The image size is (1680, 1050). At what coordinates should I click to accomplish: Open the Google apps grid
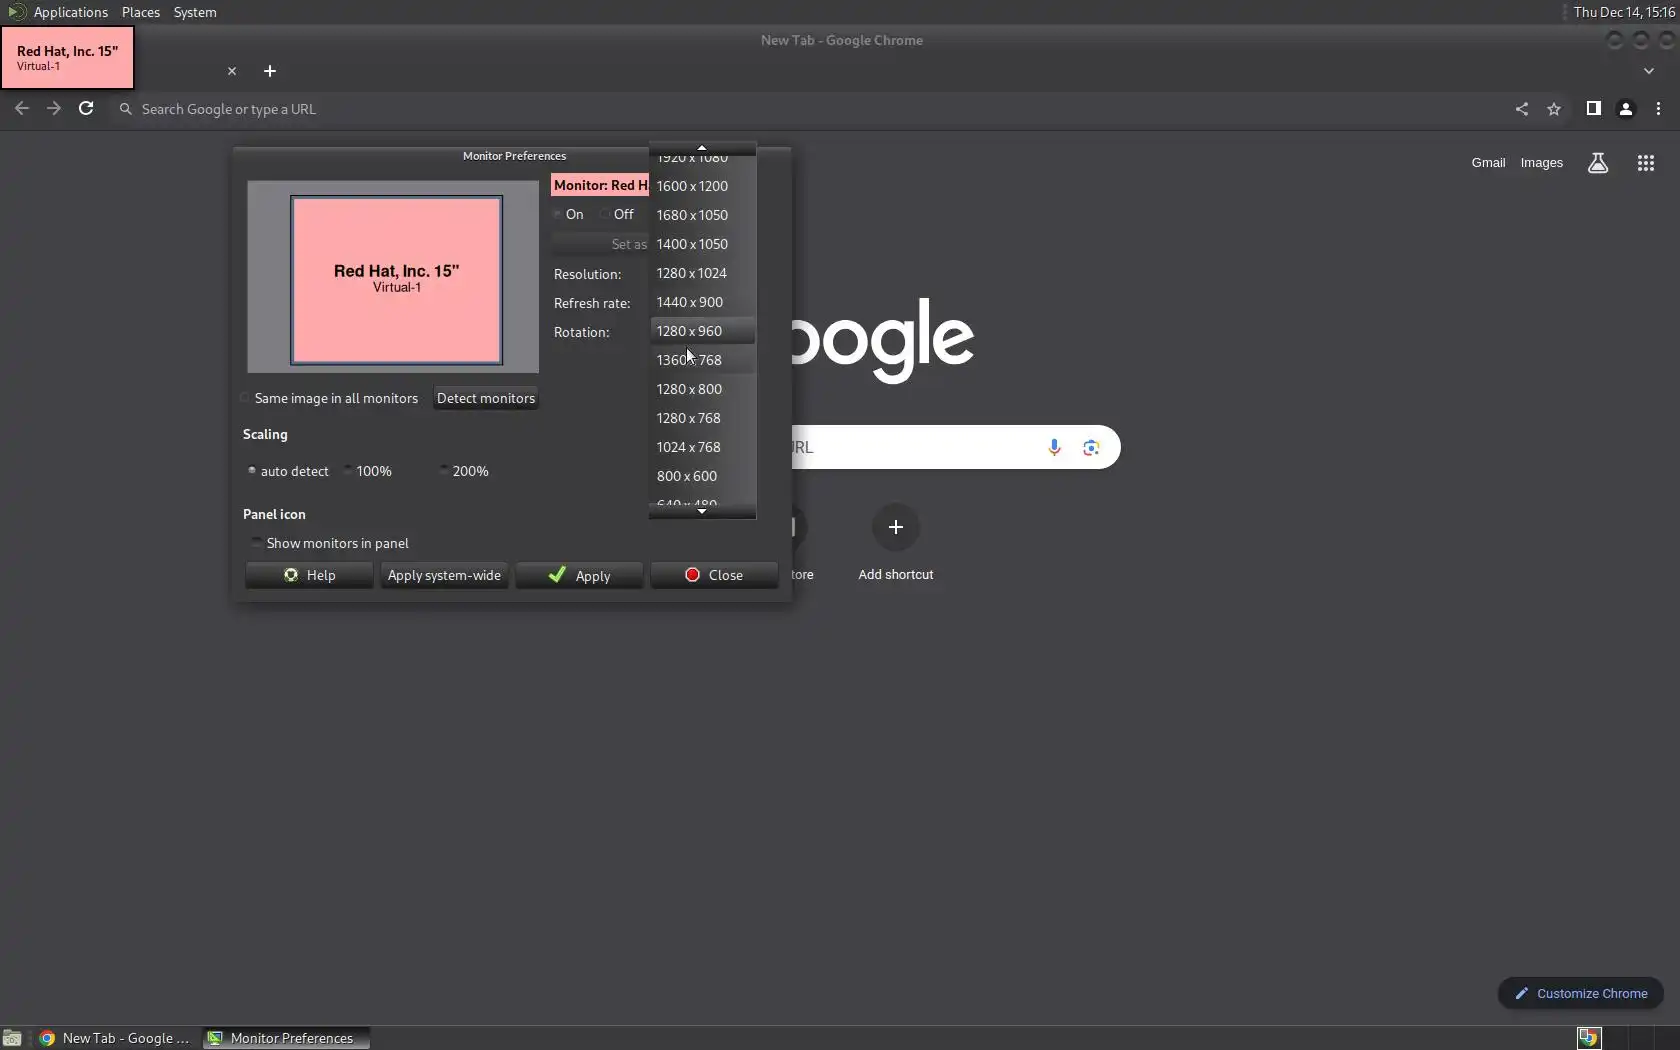click(x=1646, y=163)
